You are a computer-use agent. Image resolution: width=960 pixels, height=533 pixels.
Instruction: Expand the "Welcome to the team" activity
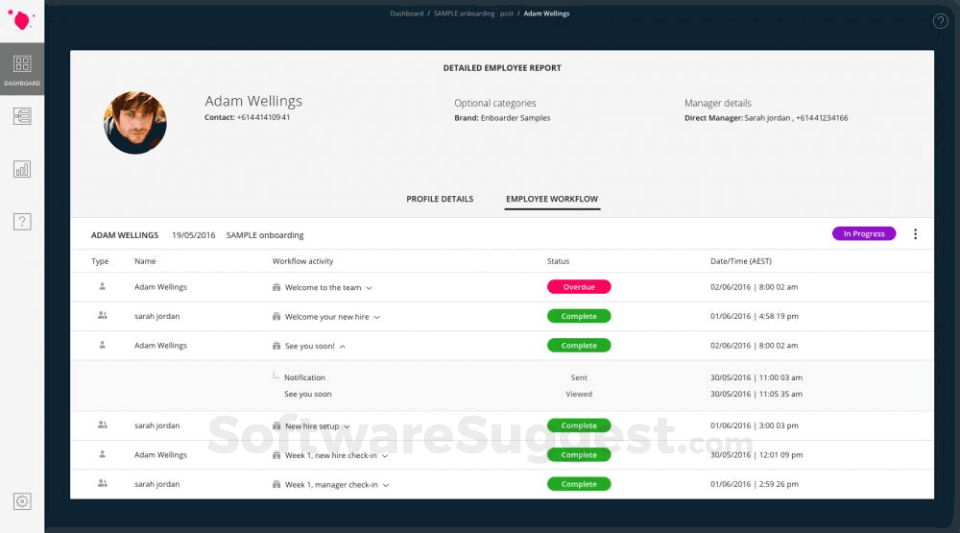click(x=369, y=288)
